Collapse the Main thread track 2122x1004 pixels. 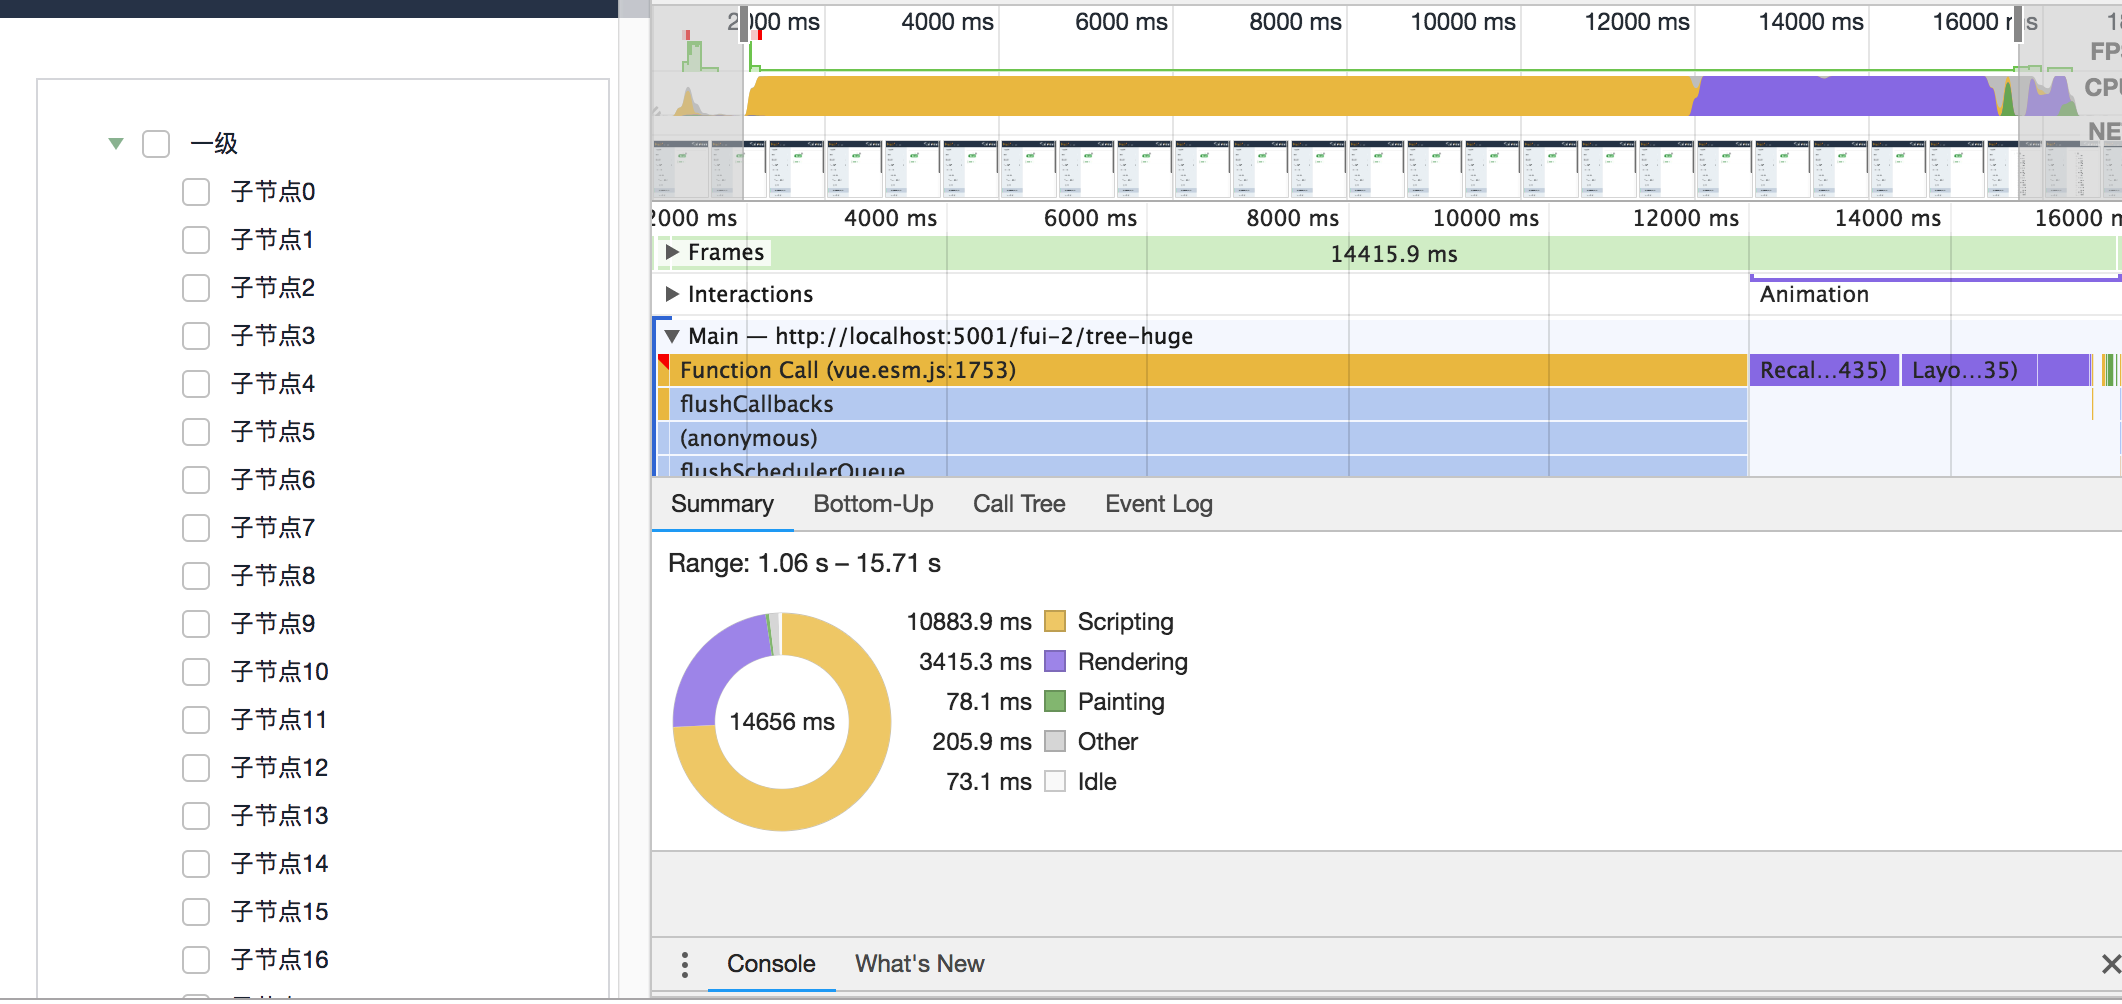(x=673, y=337)
